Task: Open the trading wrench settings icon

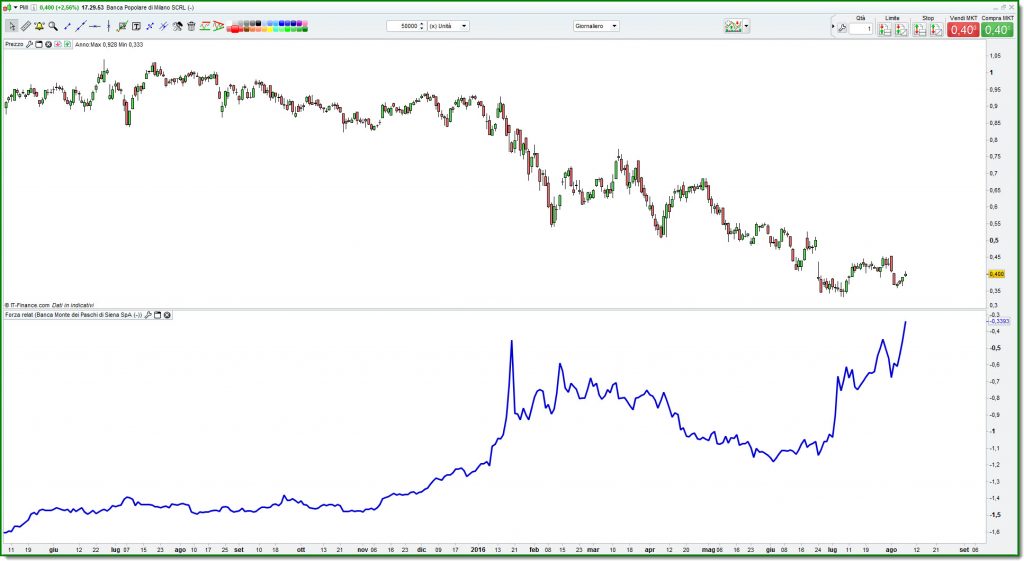Action: click(842, 28)
